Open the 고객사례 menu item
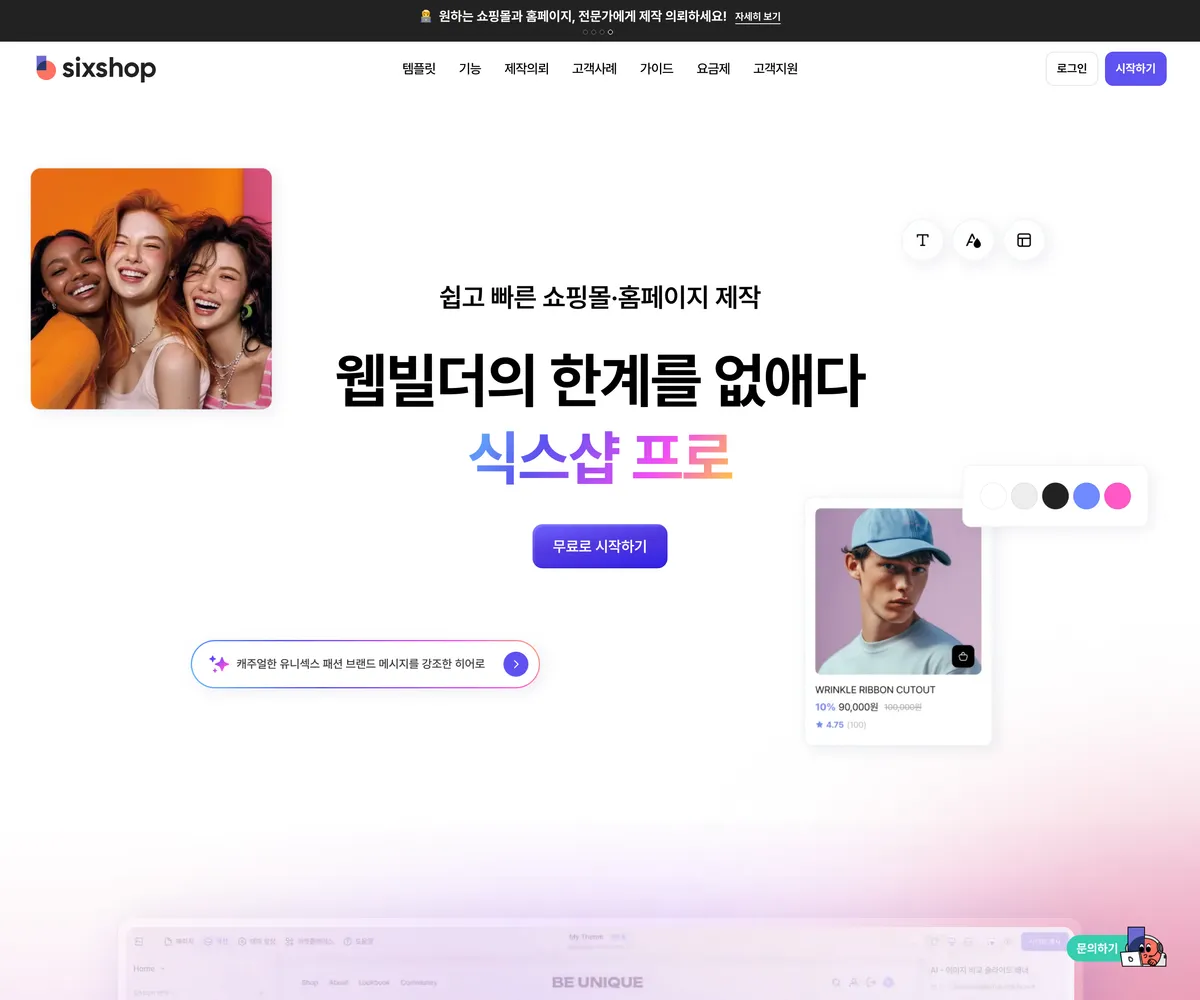Image resolution: width=1200 pixels, height=1000 pixels. [594, 69]
